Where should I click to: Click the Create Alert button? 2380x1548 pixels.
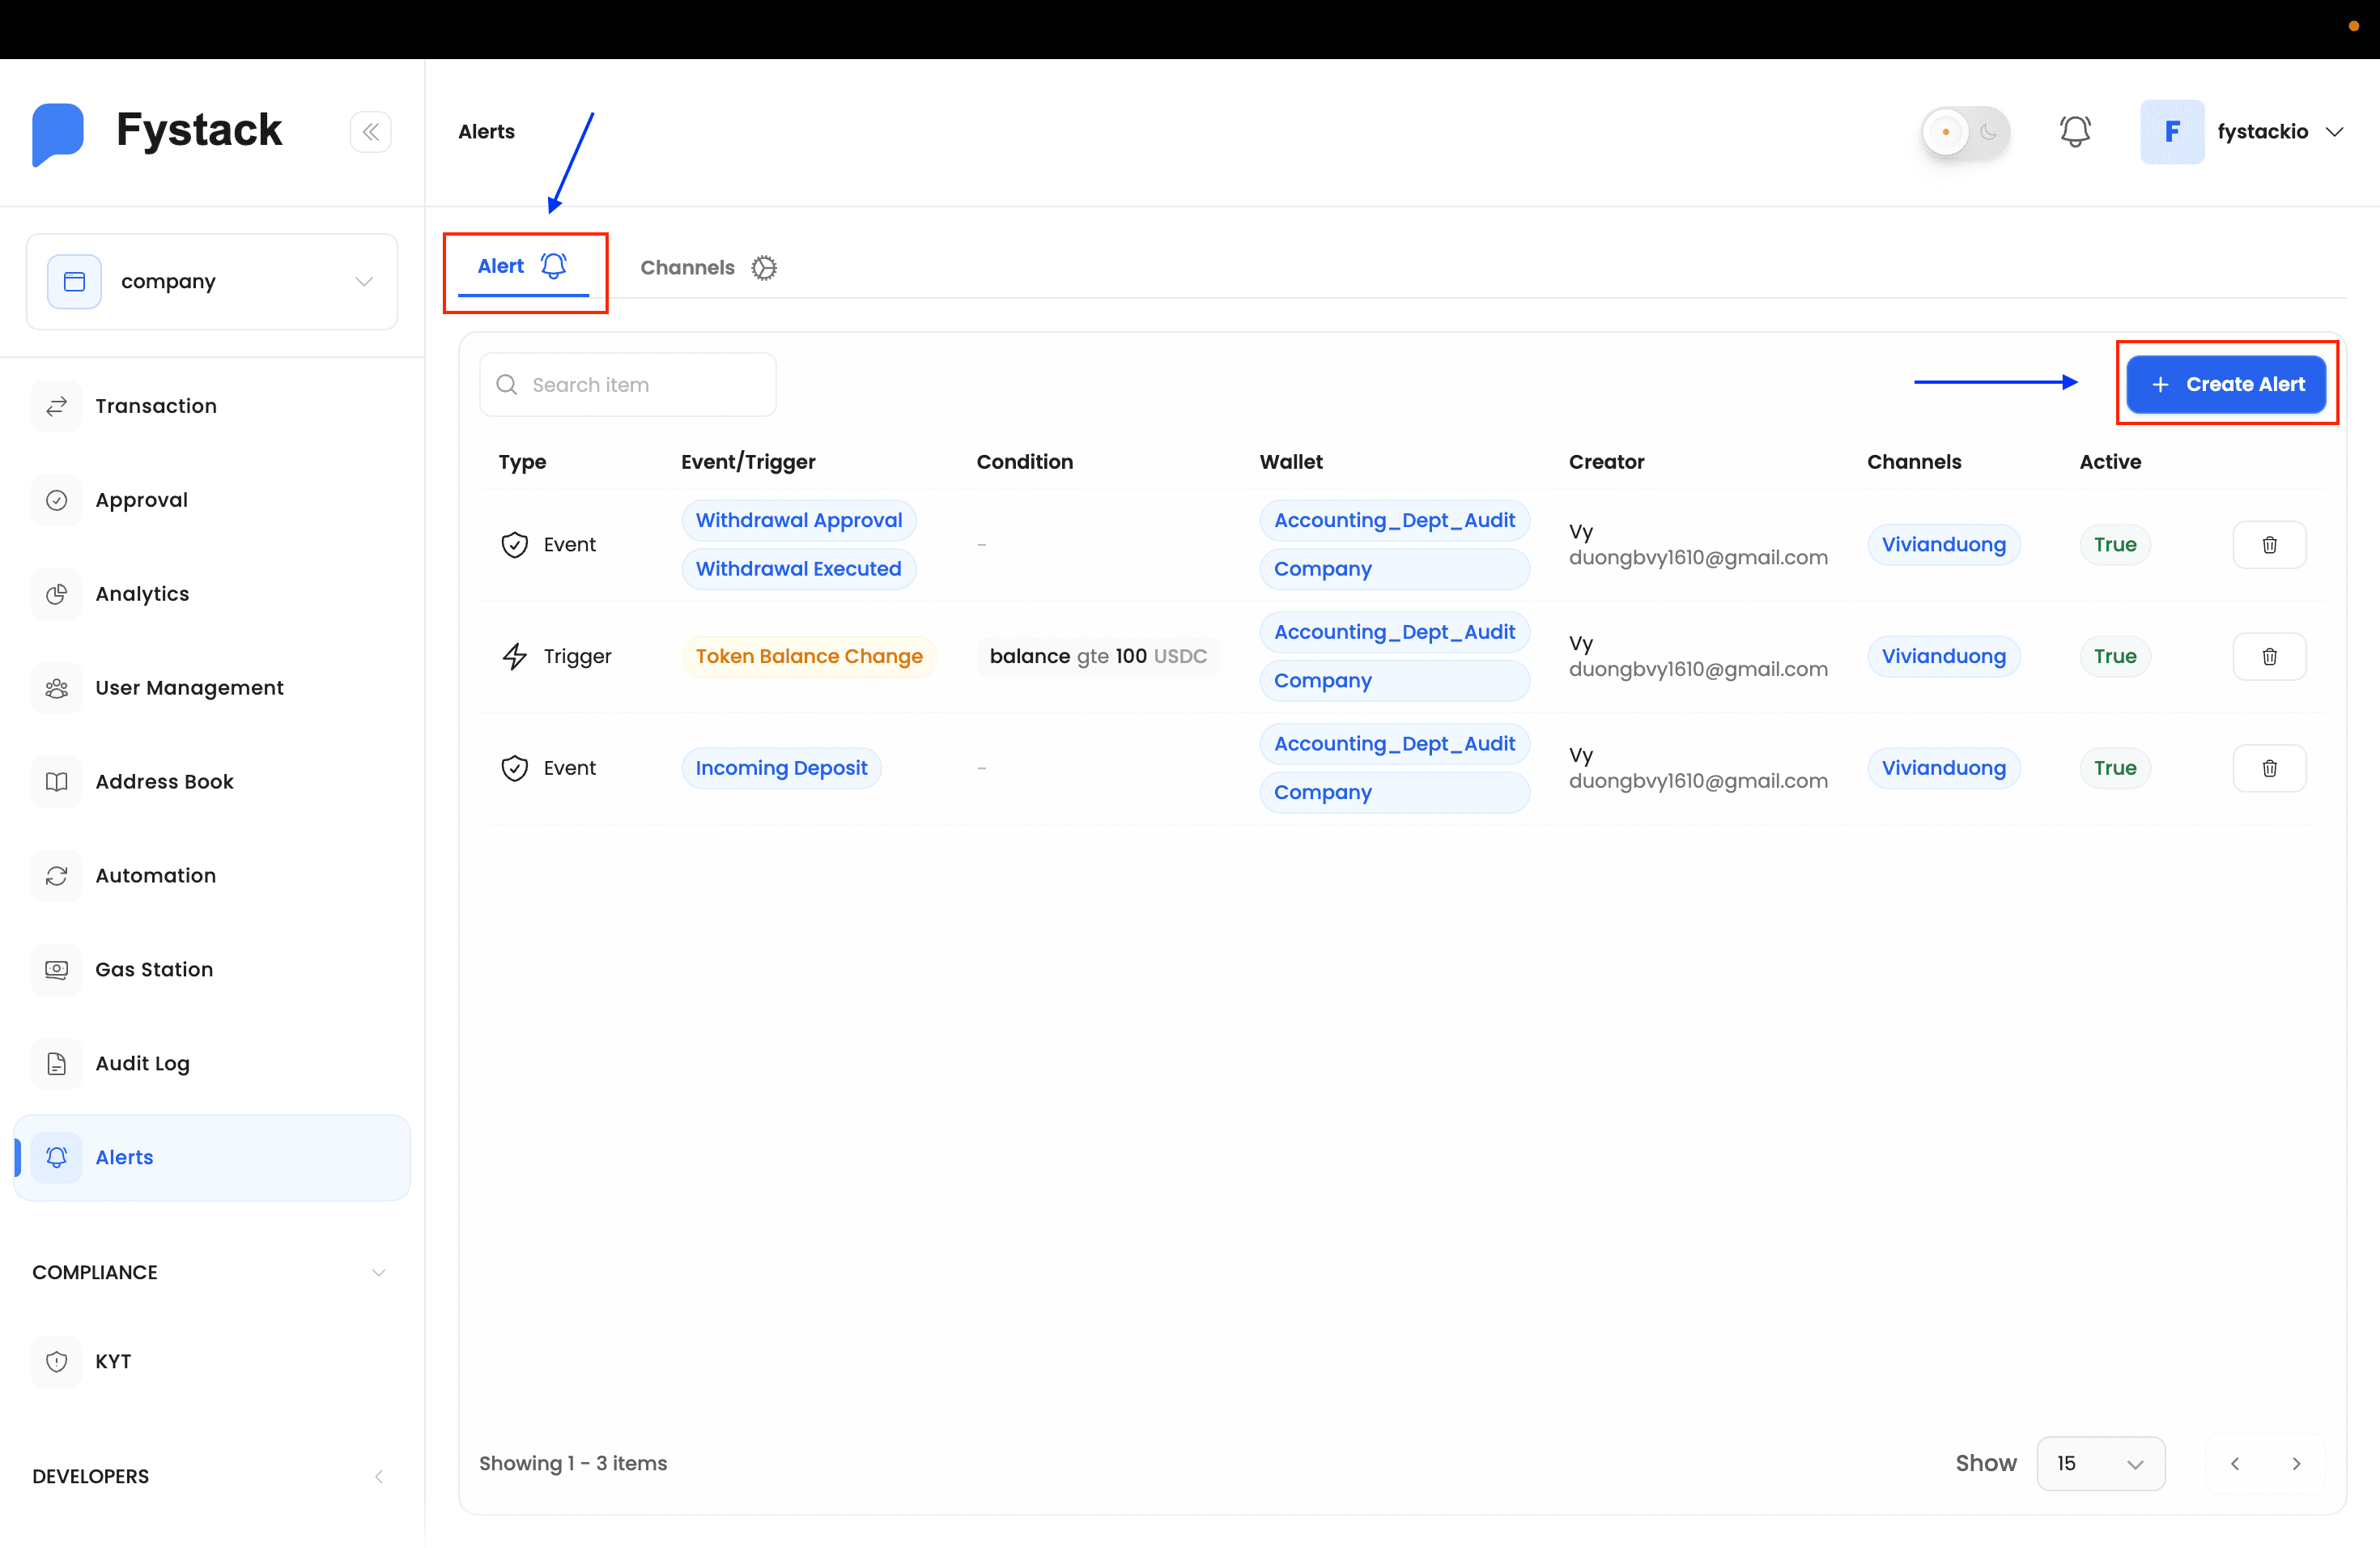pyautogui.click(x=2227, y=384)
